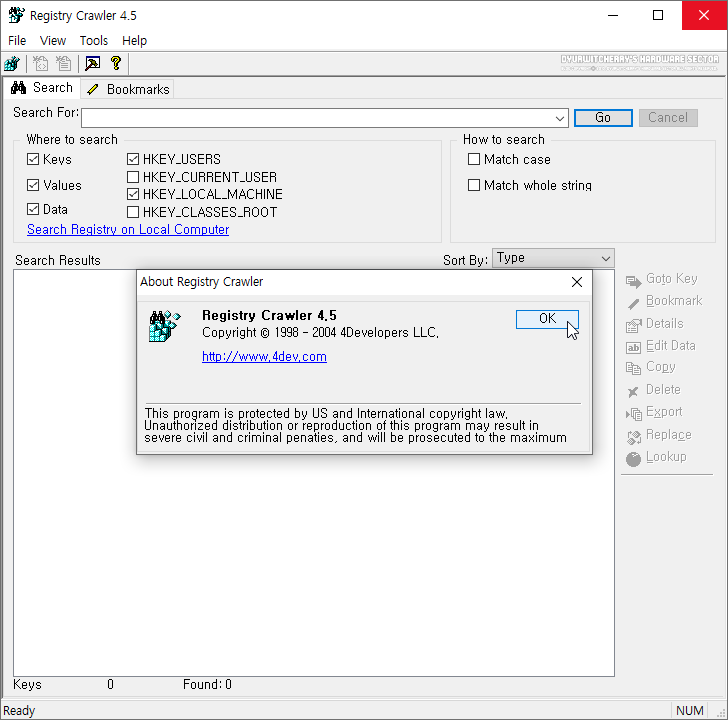This screenshot has height=720, width=728.
Task: Click the Export icon in the side panel
Action: [633, 414]
